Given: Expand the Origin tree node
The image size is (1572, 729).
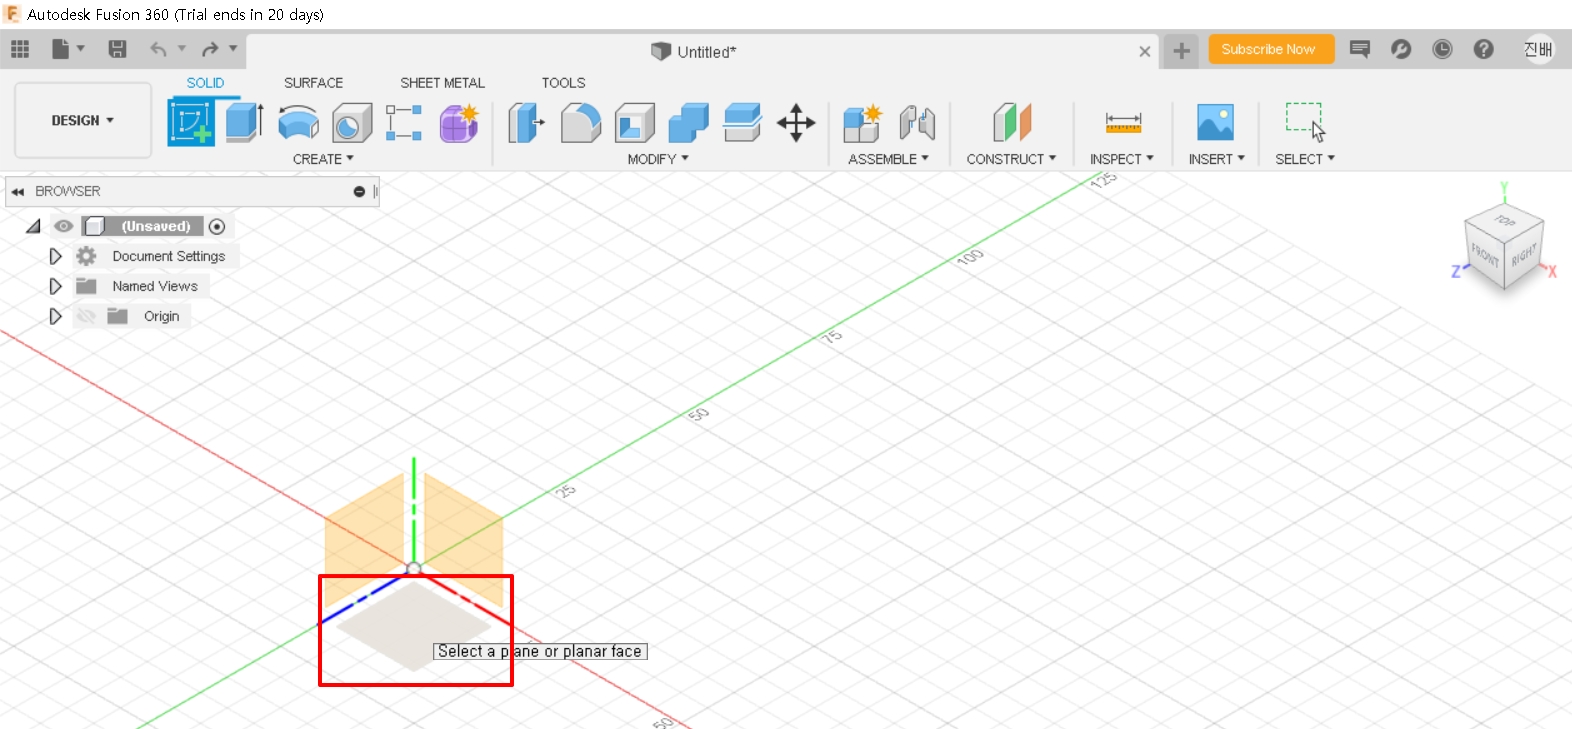Looking at the screenshot, I should [x=55, y=316].
